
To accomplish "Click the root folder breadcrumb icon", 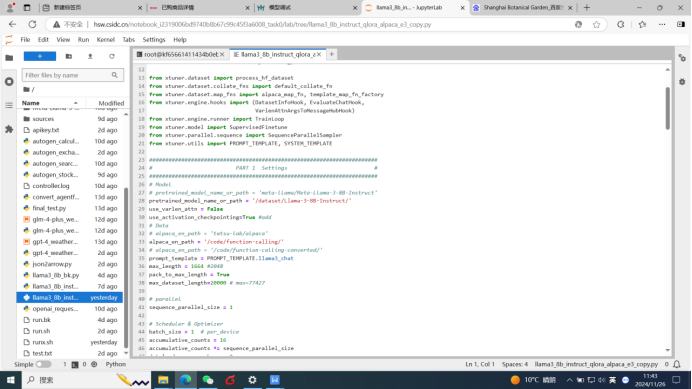I will click(26, 89).
